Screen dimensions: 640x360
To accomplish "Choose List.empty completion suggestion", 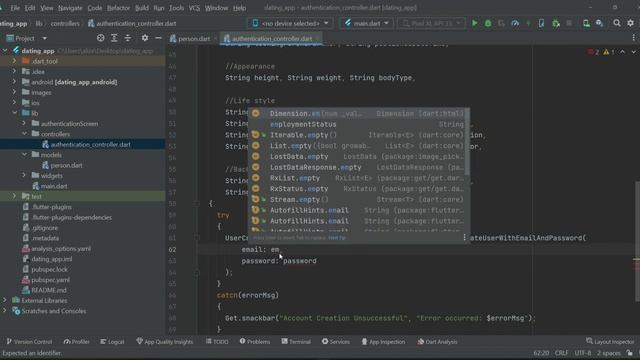I will 358,146.
